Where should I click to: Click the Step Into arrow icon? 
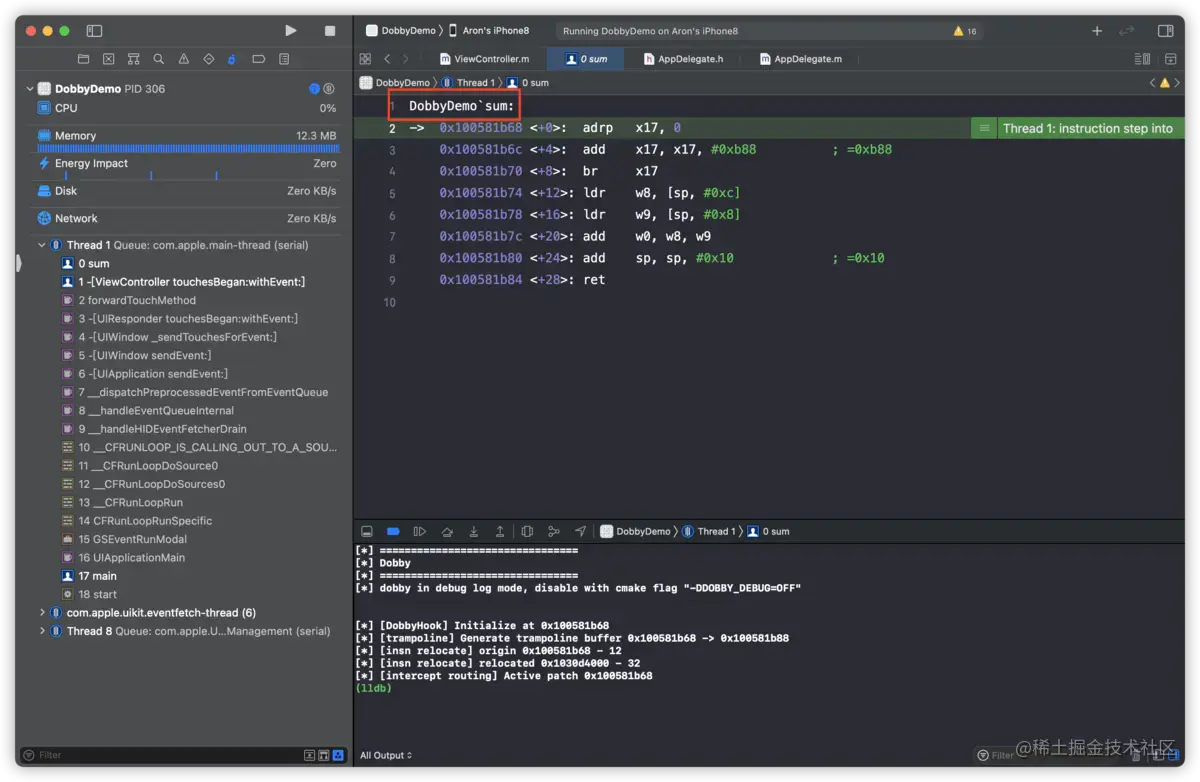tap(474, 531)
